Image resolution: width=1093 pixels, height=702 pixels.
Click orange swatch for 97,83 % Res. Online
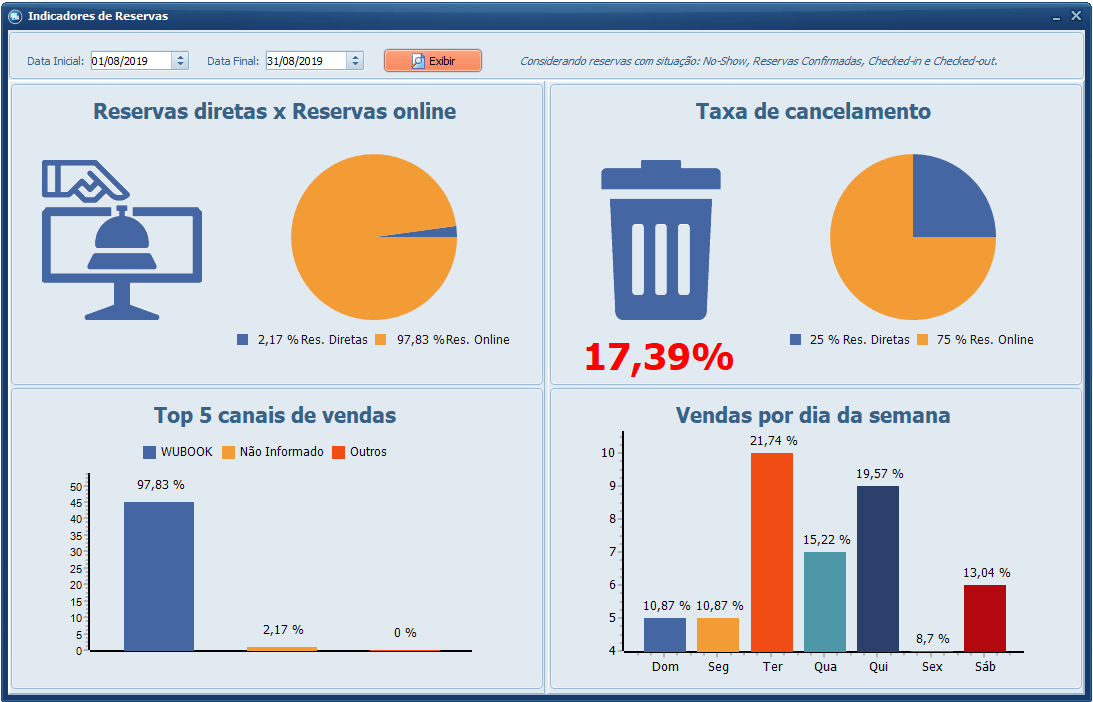click(x=381, y=339)
